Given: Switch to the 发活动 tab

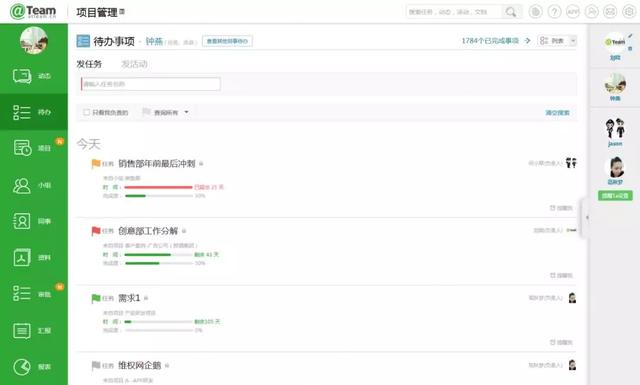Looking at the screenshot, I should [x=134, y=64].
